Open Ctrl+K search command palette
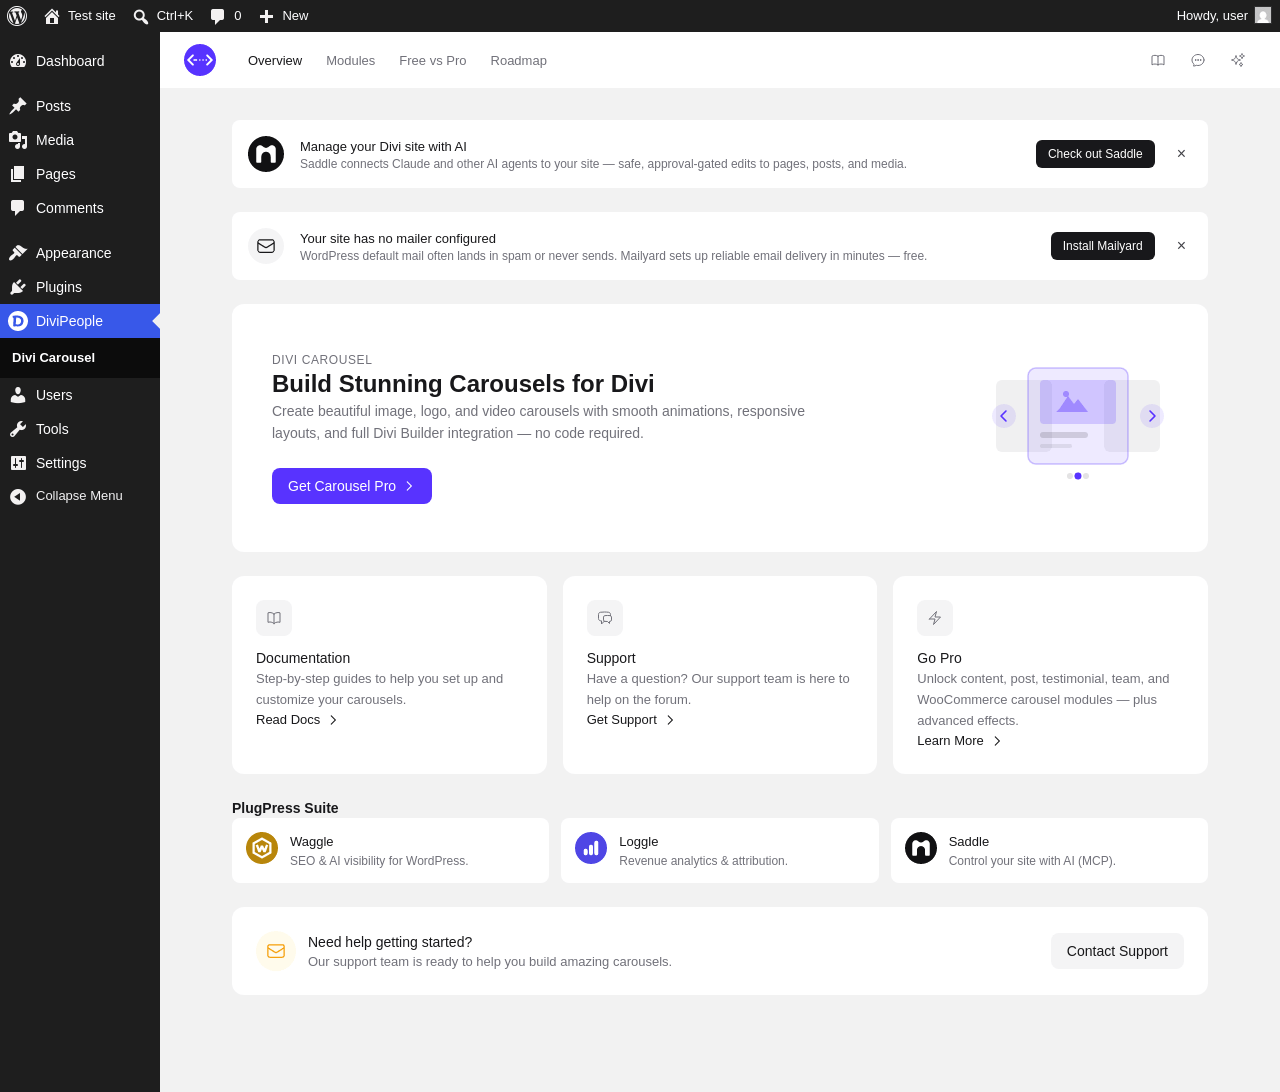 coord(163,16)
